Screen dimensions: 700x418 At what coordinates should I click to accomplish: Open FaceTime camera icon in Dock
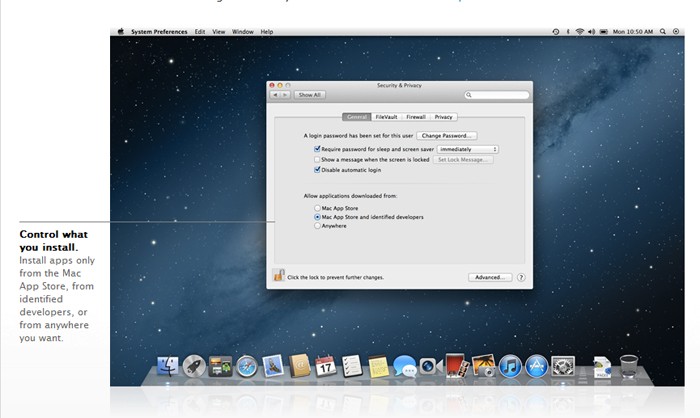[430, 367]
